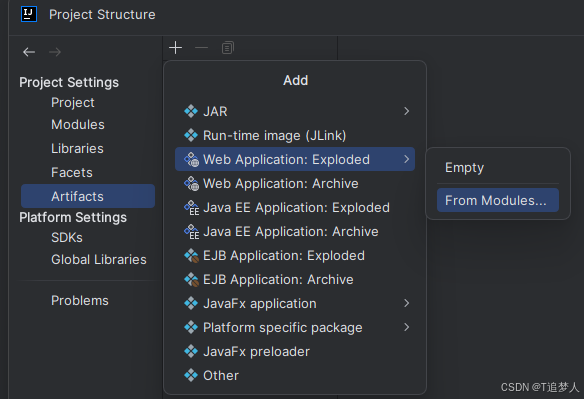Open the Facets settings page
Screen dimensions: 584x399
(x=72, y=172)
